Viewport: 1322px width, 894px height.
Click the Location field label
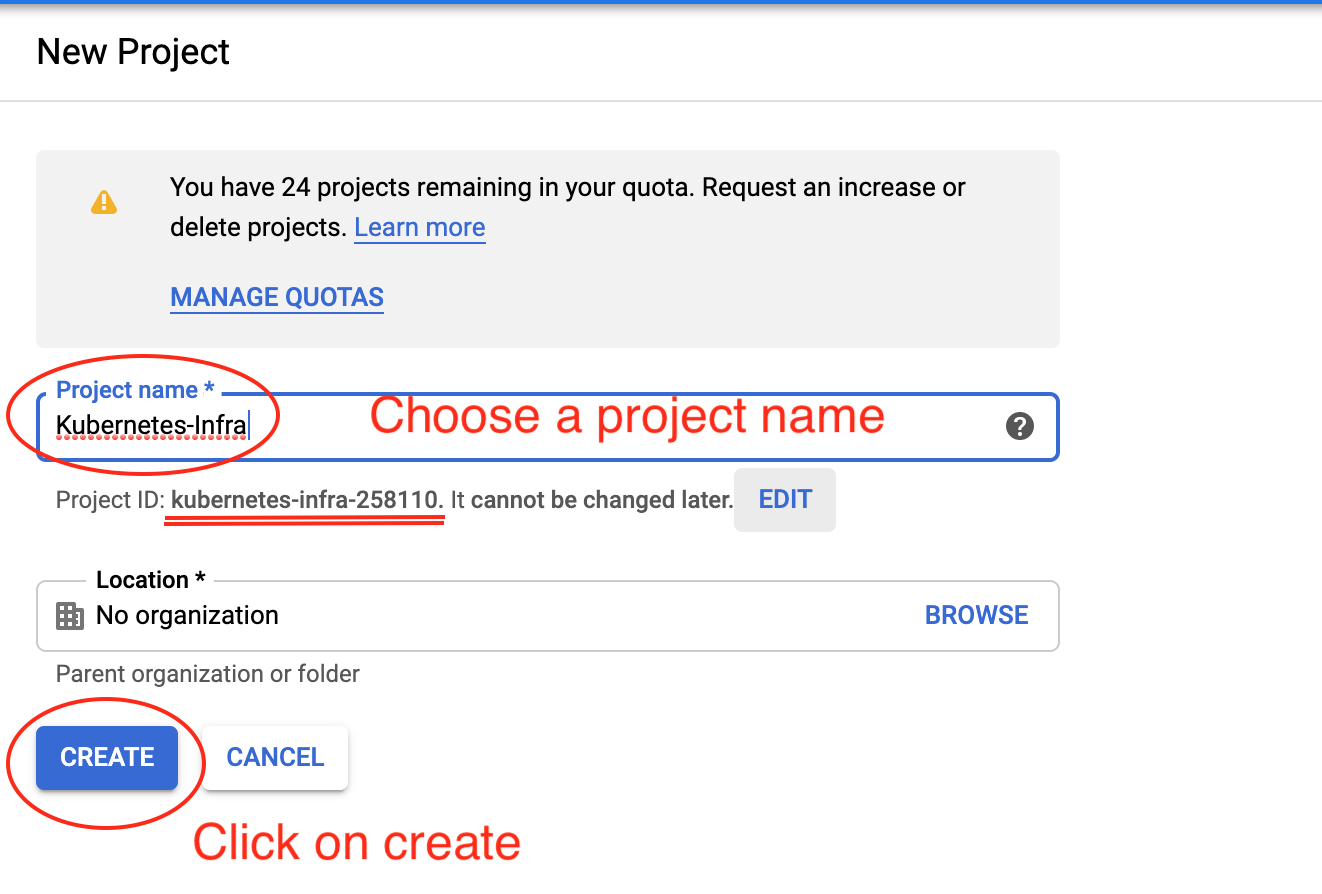(x=151, y=580)
